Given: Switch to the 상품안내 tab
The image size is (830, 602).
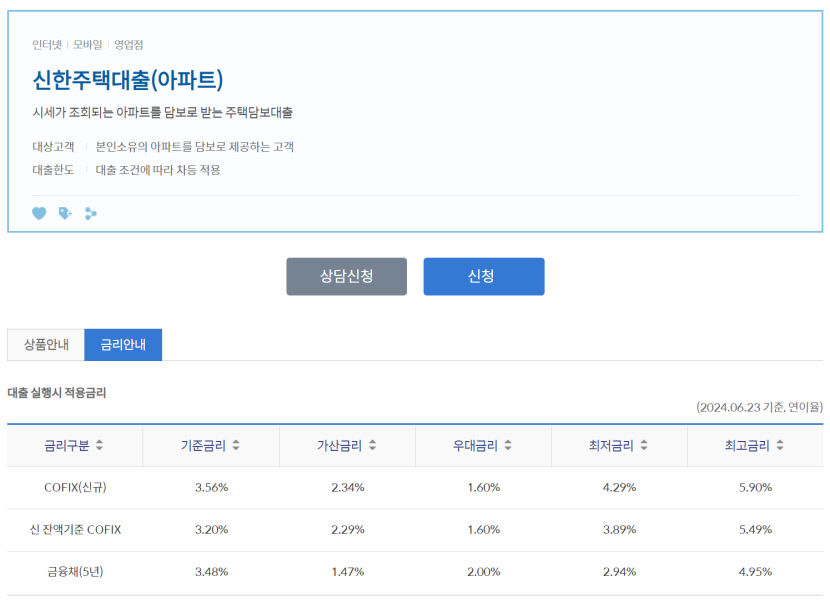Looking at the screenshot, I should (46, 345).
